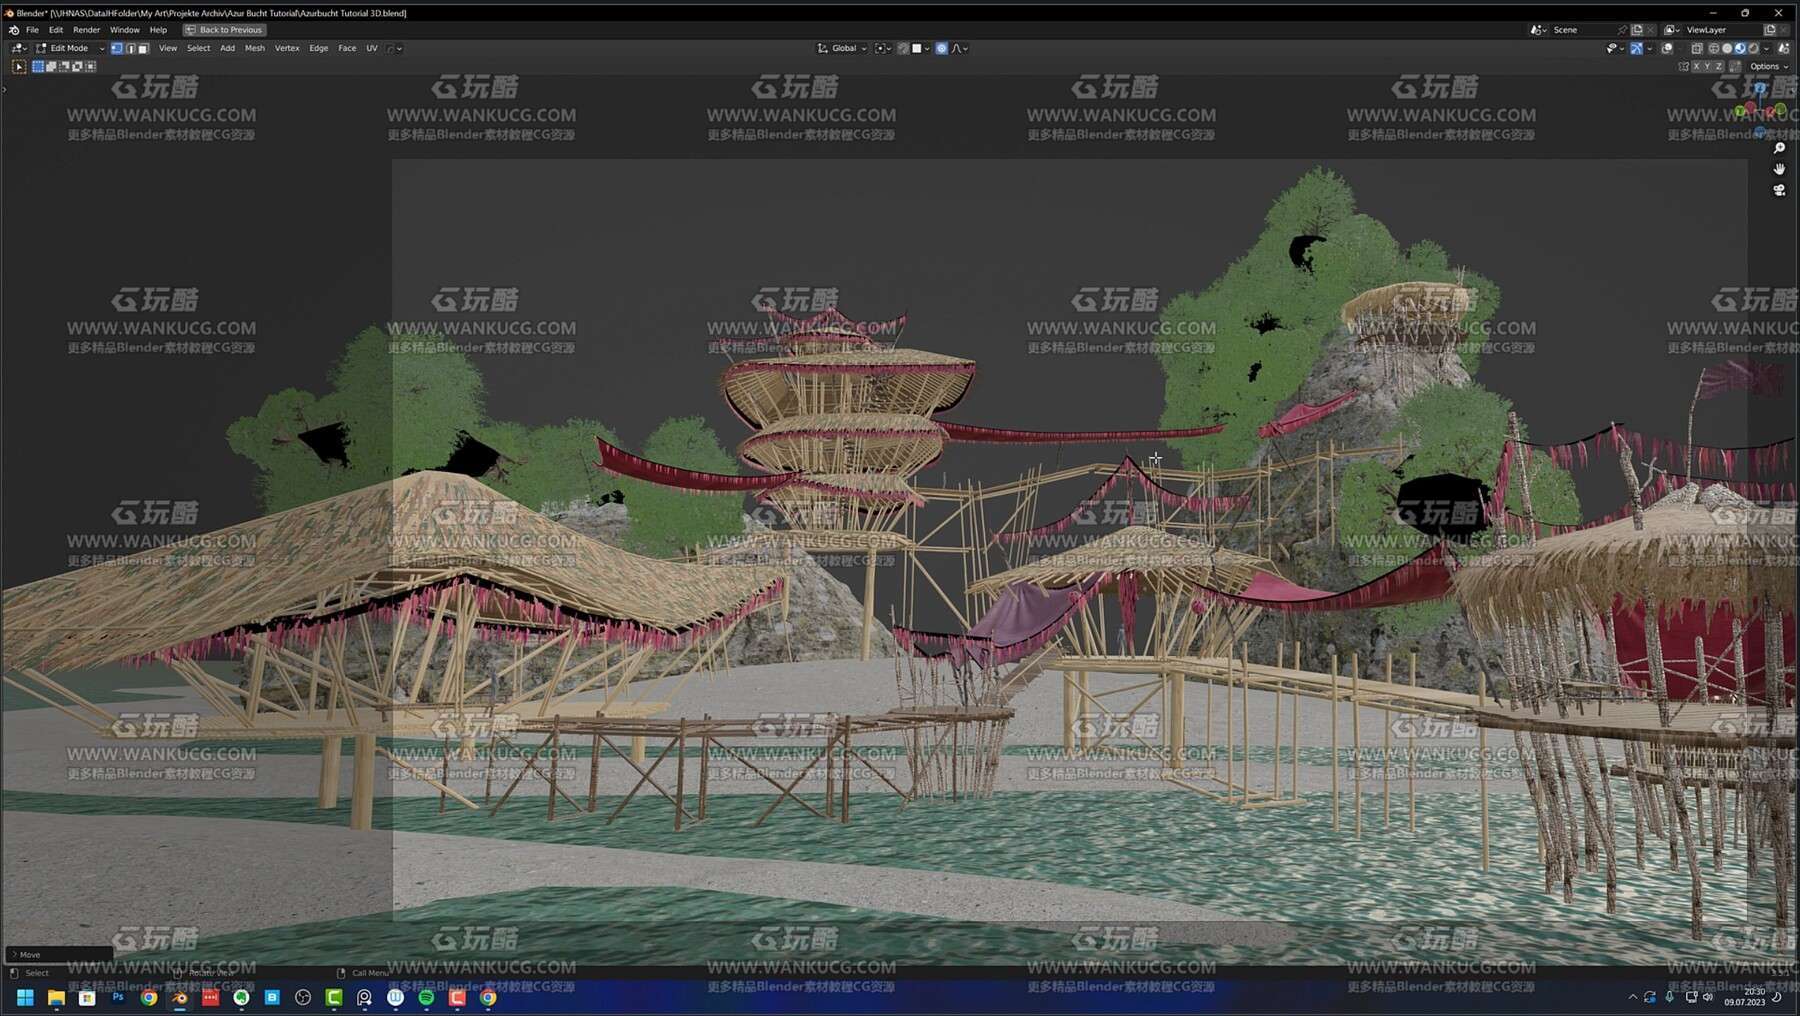Open the editor type selector dropdown

[x=18, y=48]
